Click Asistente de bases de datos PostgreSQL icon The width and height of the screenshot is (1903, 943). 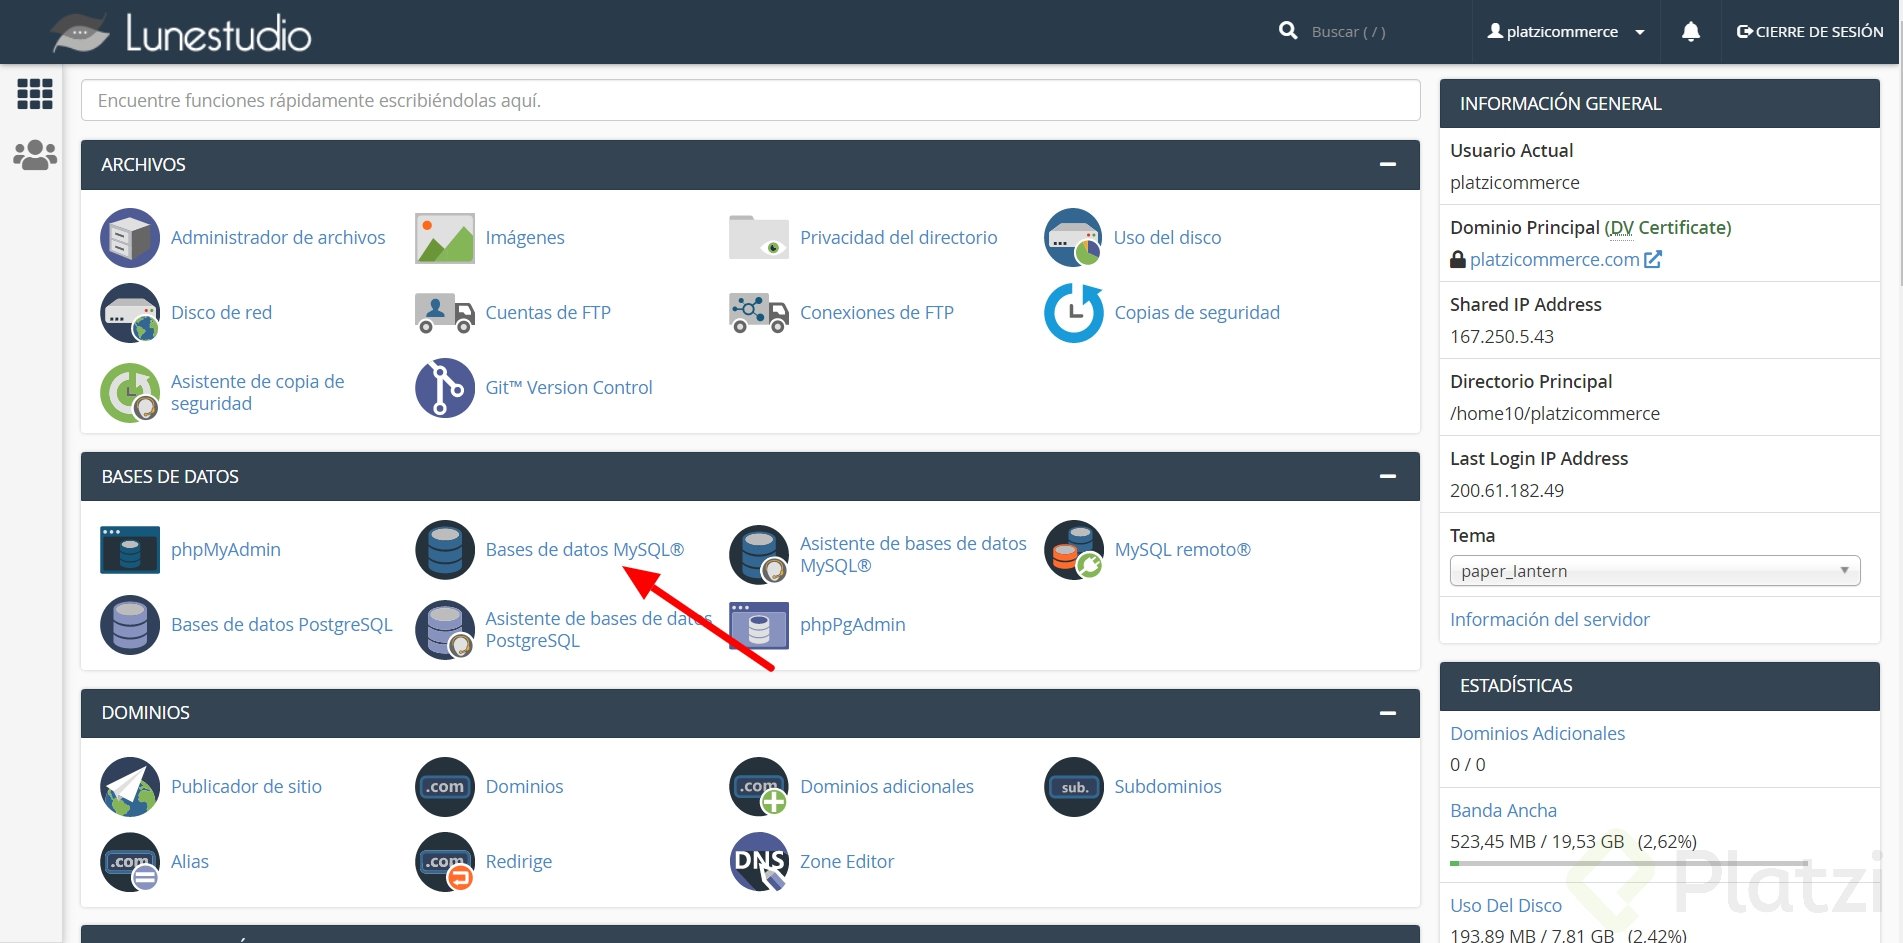[445, 630]
